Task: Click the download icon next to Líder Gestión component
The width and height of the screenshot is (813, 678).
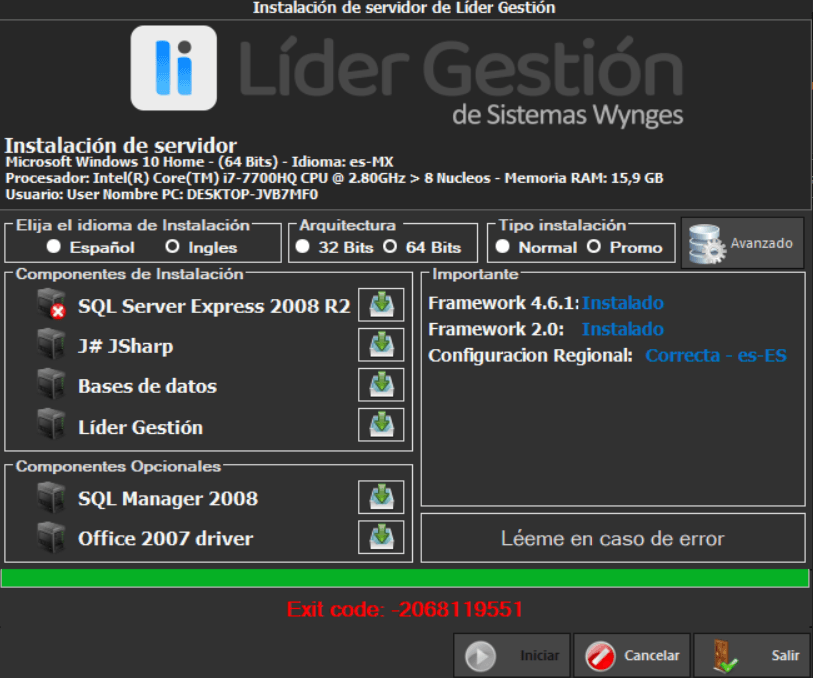Action: pyautogui.click(x=381, y=425)
